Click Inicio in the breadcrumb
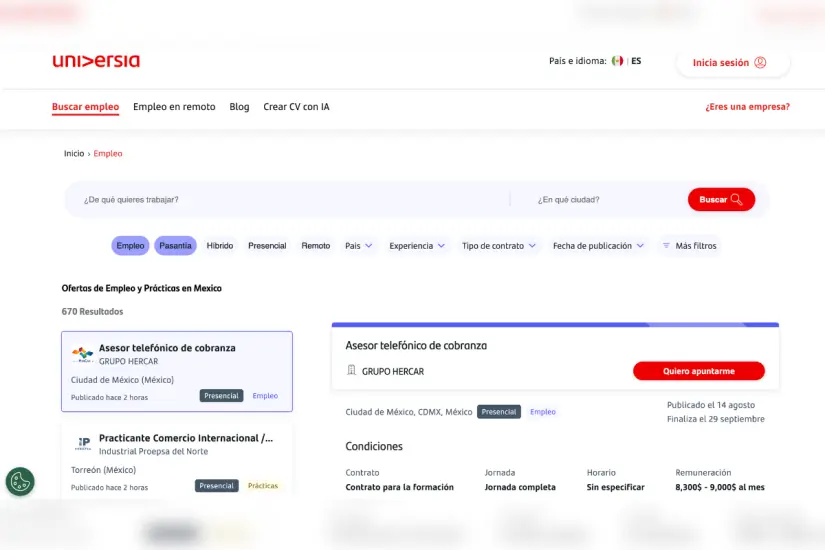This screenshot has width=825, height=550. tap(74, 154)
